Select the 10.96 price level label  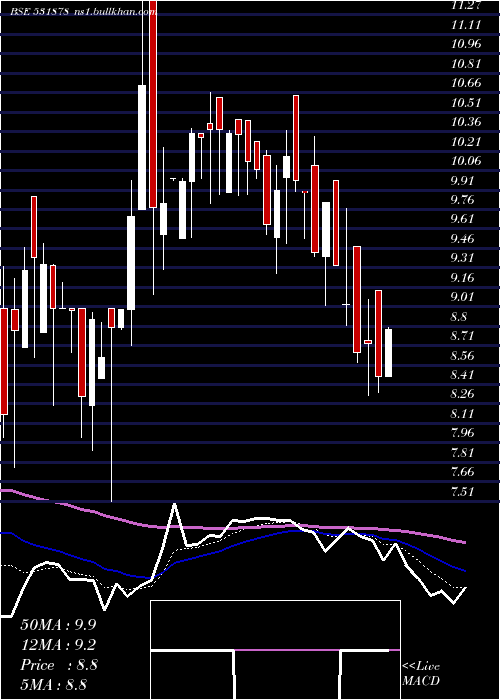(466, 44)
